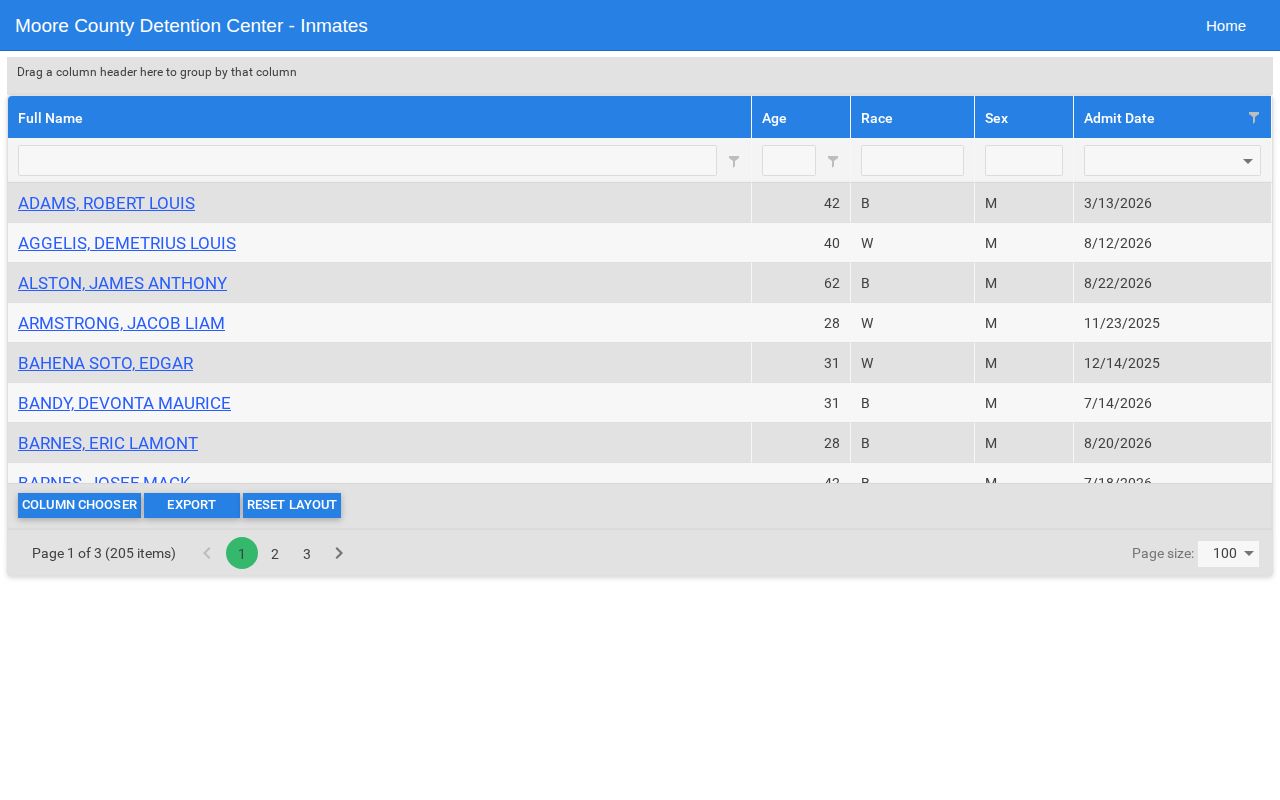Sort by the Full Name column header
Viewport: 1280px width, 800px height.
379,118
